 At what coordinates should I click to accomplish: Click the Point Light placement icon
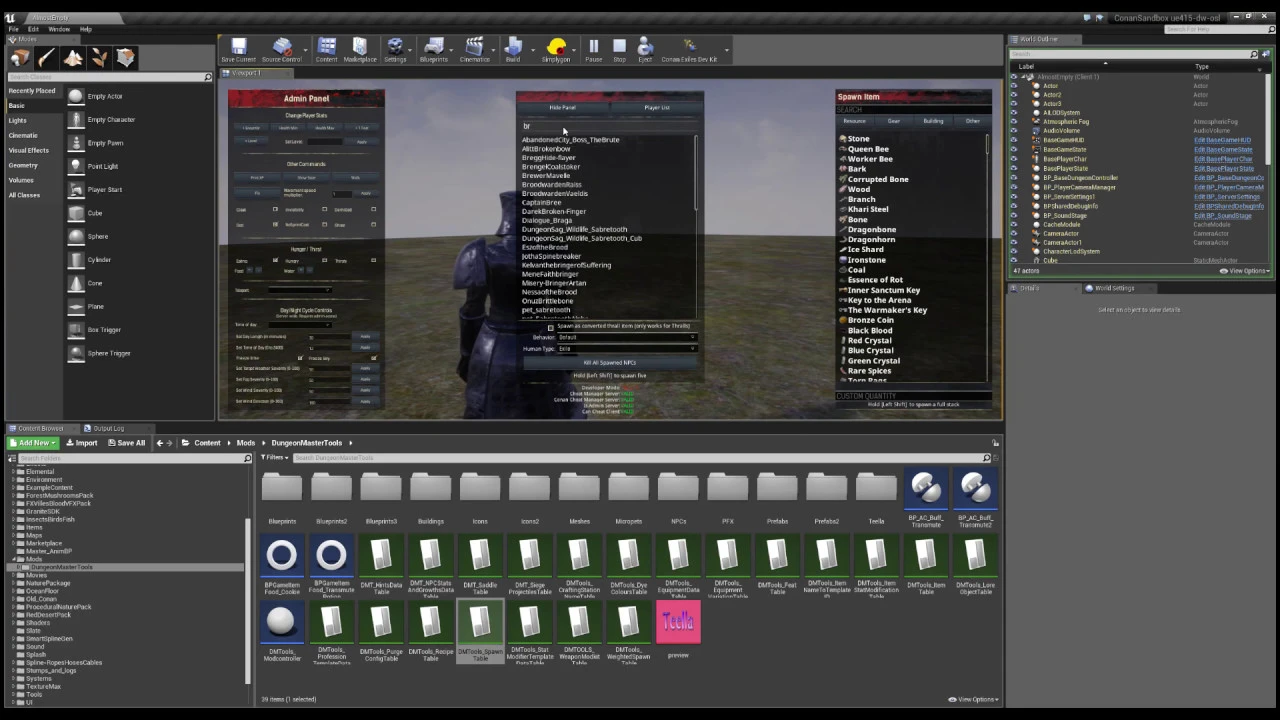(x=76, y=166)
